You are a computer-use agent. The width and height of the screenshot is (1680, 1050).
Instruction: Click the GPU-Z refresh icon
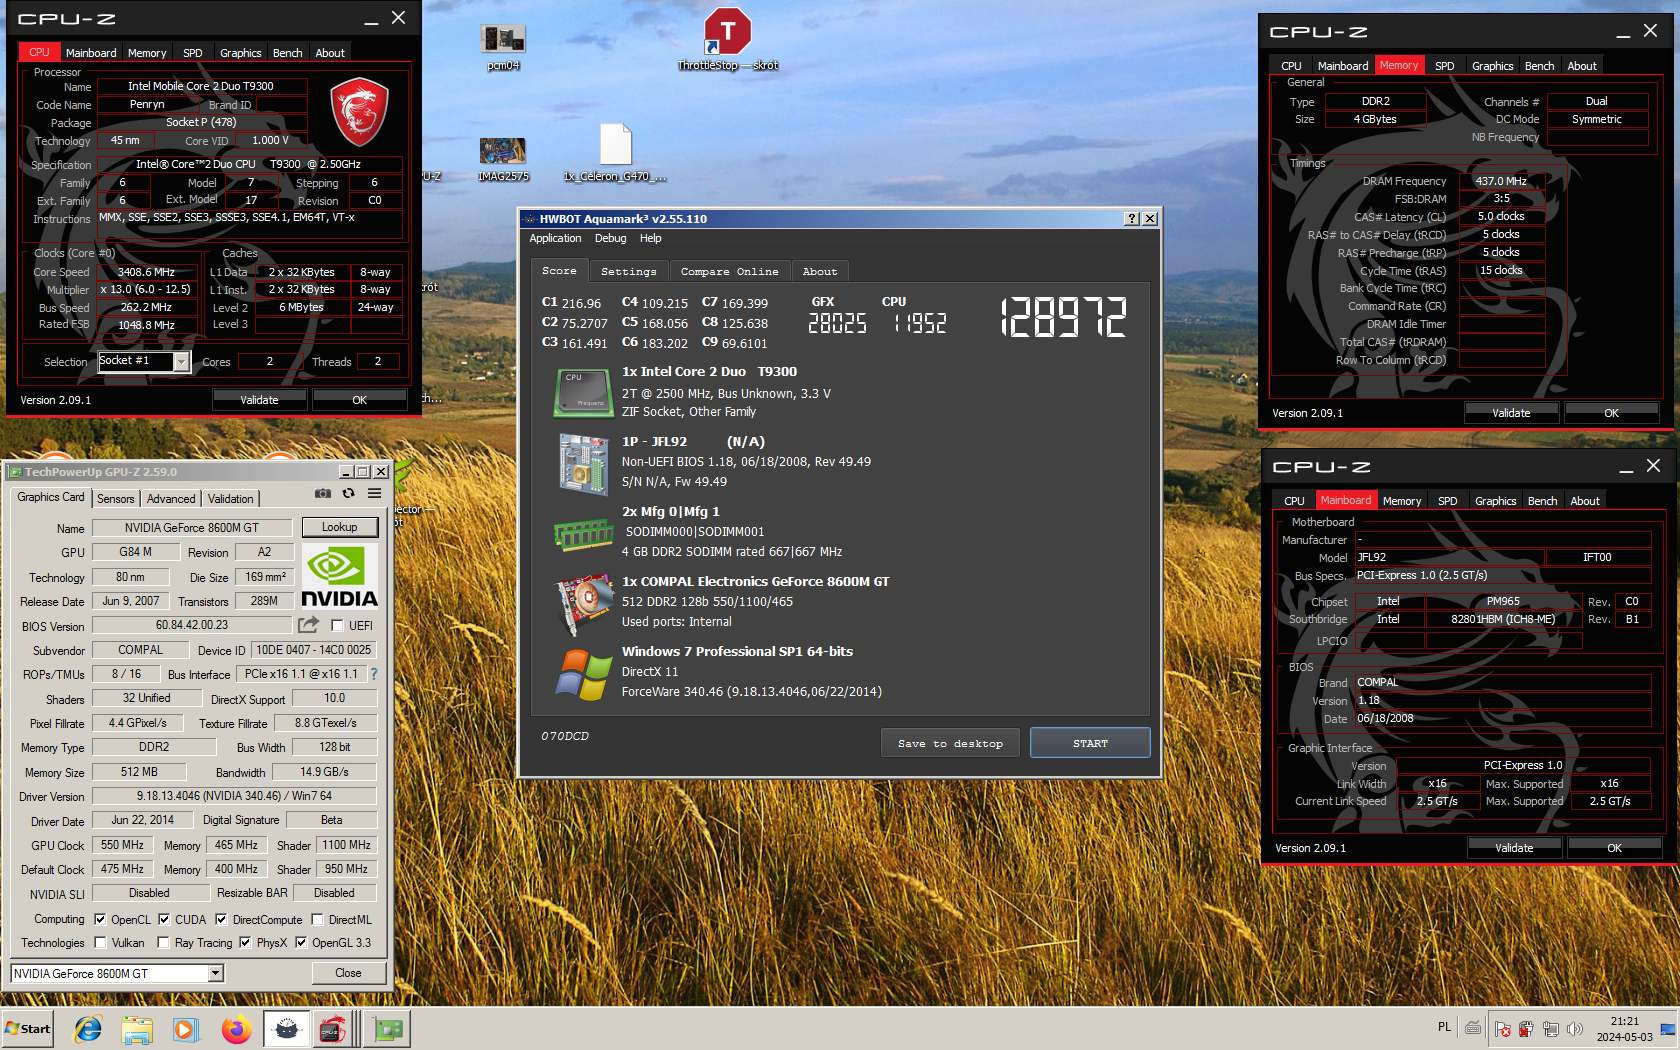coord(348,494)
